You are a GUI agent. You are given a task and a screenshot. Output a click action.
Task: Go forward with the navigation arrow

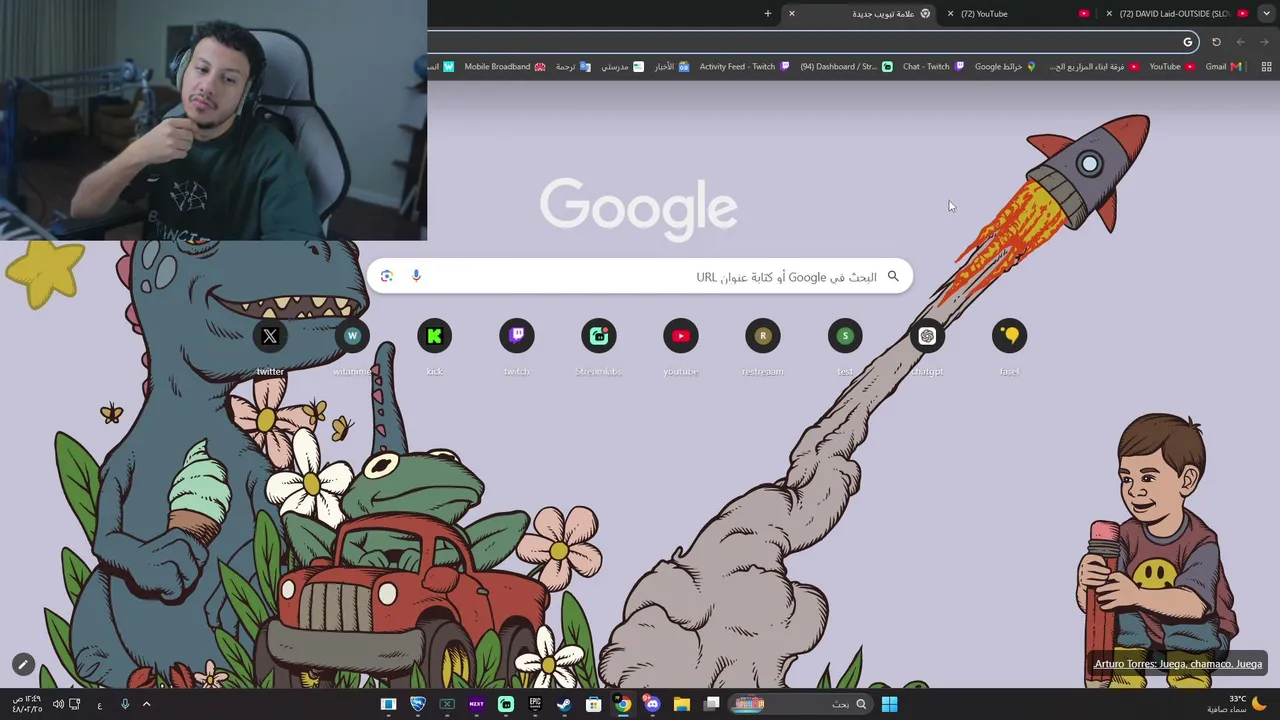[1240, 42]
